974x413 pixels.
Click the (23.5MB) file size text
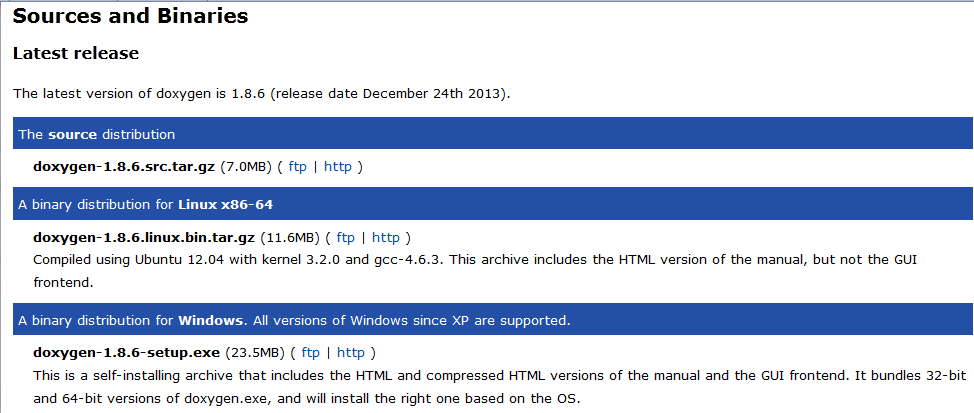(257, 353)
